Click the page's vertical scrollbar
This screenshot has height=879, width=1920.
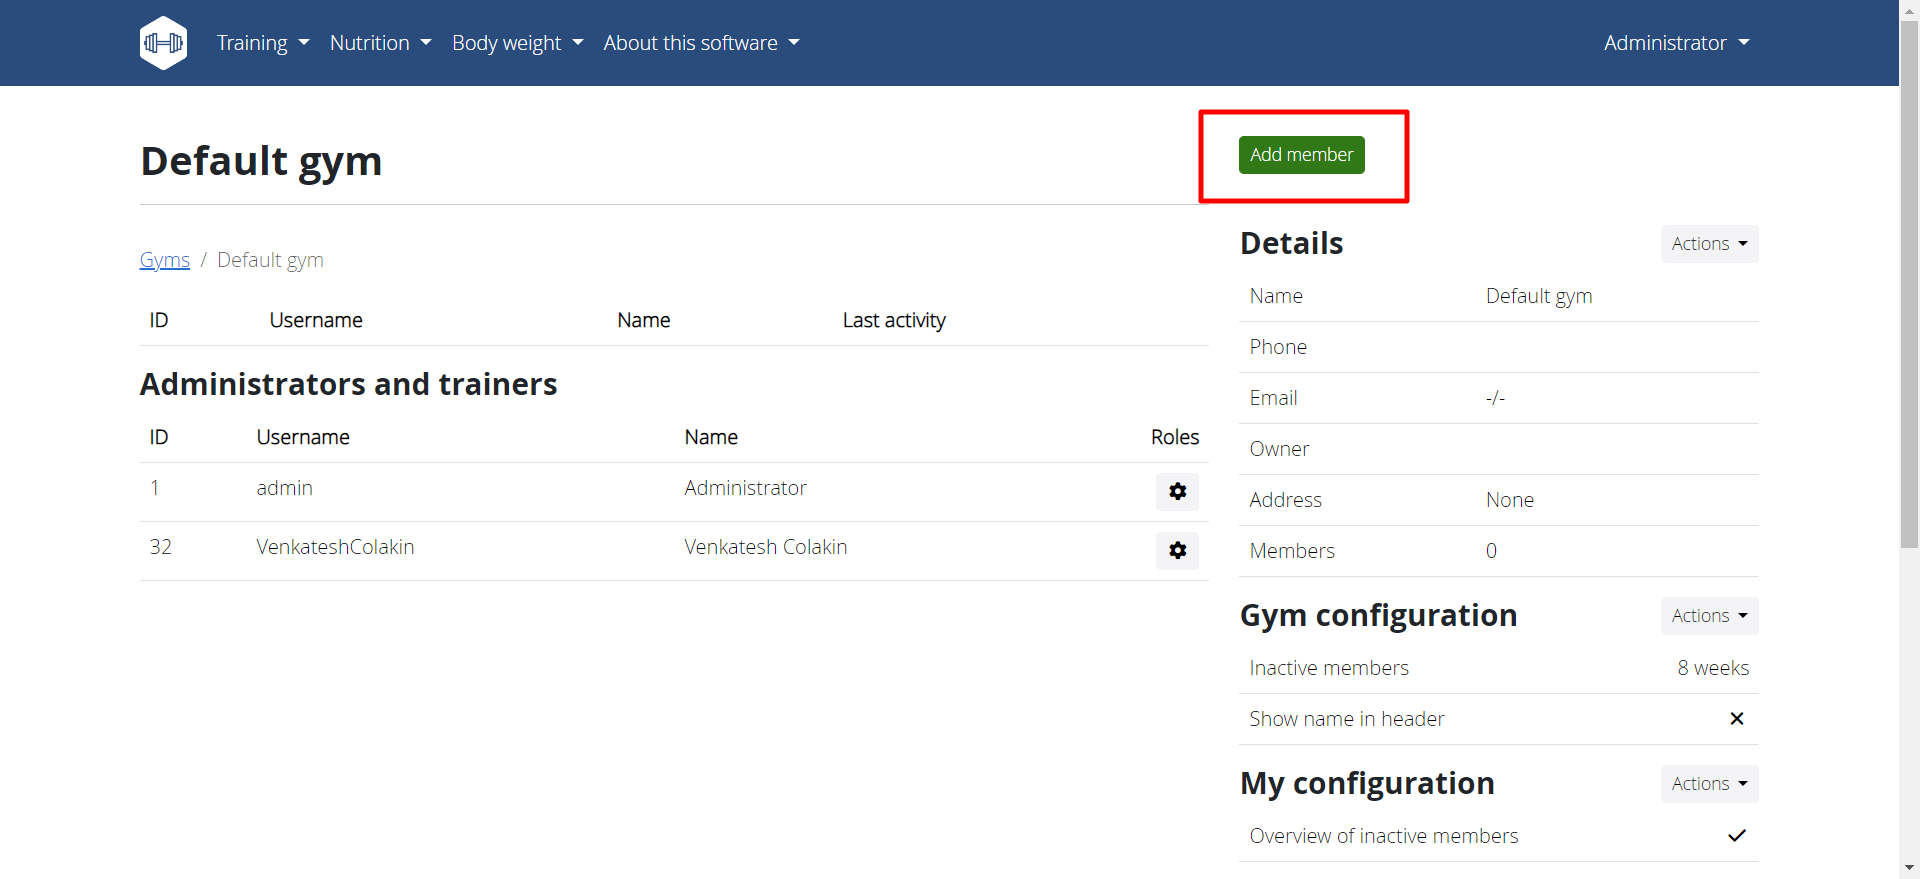(1909, 300)
